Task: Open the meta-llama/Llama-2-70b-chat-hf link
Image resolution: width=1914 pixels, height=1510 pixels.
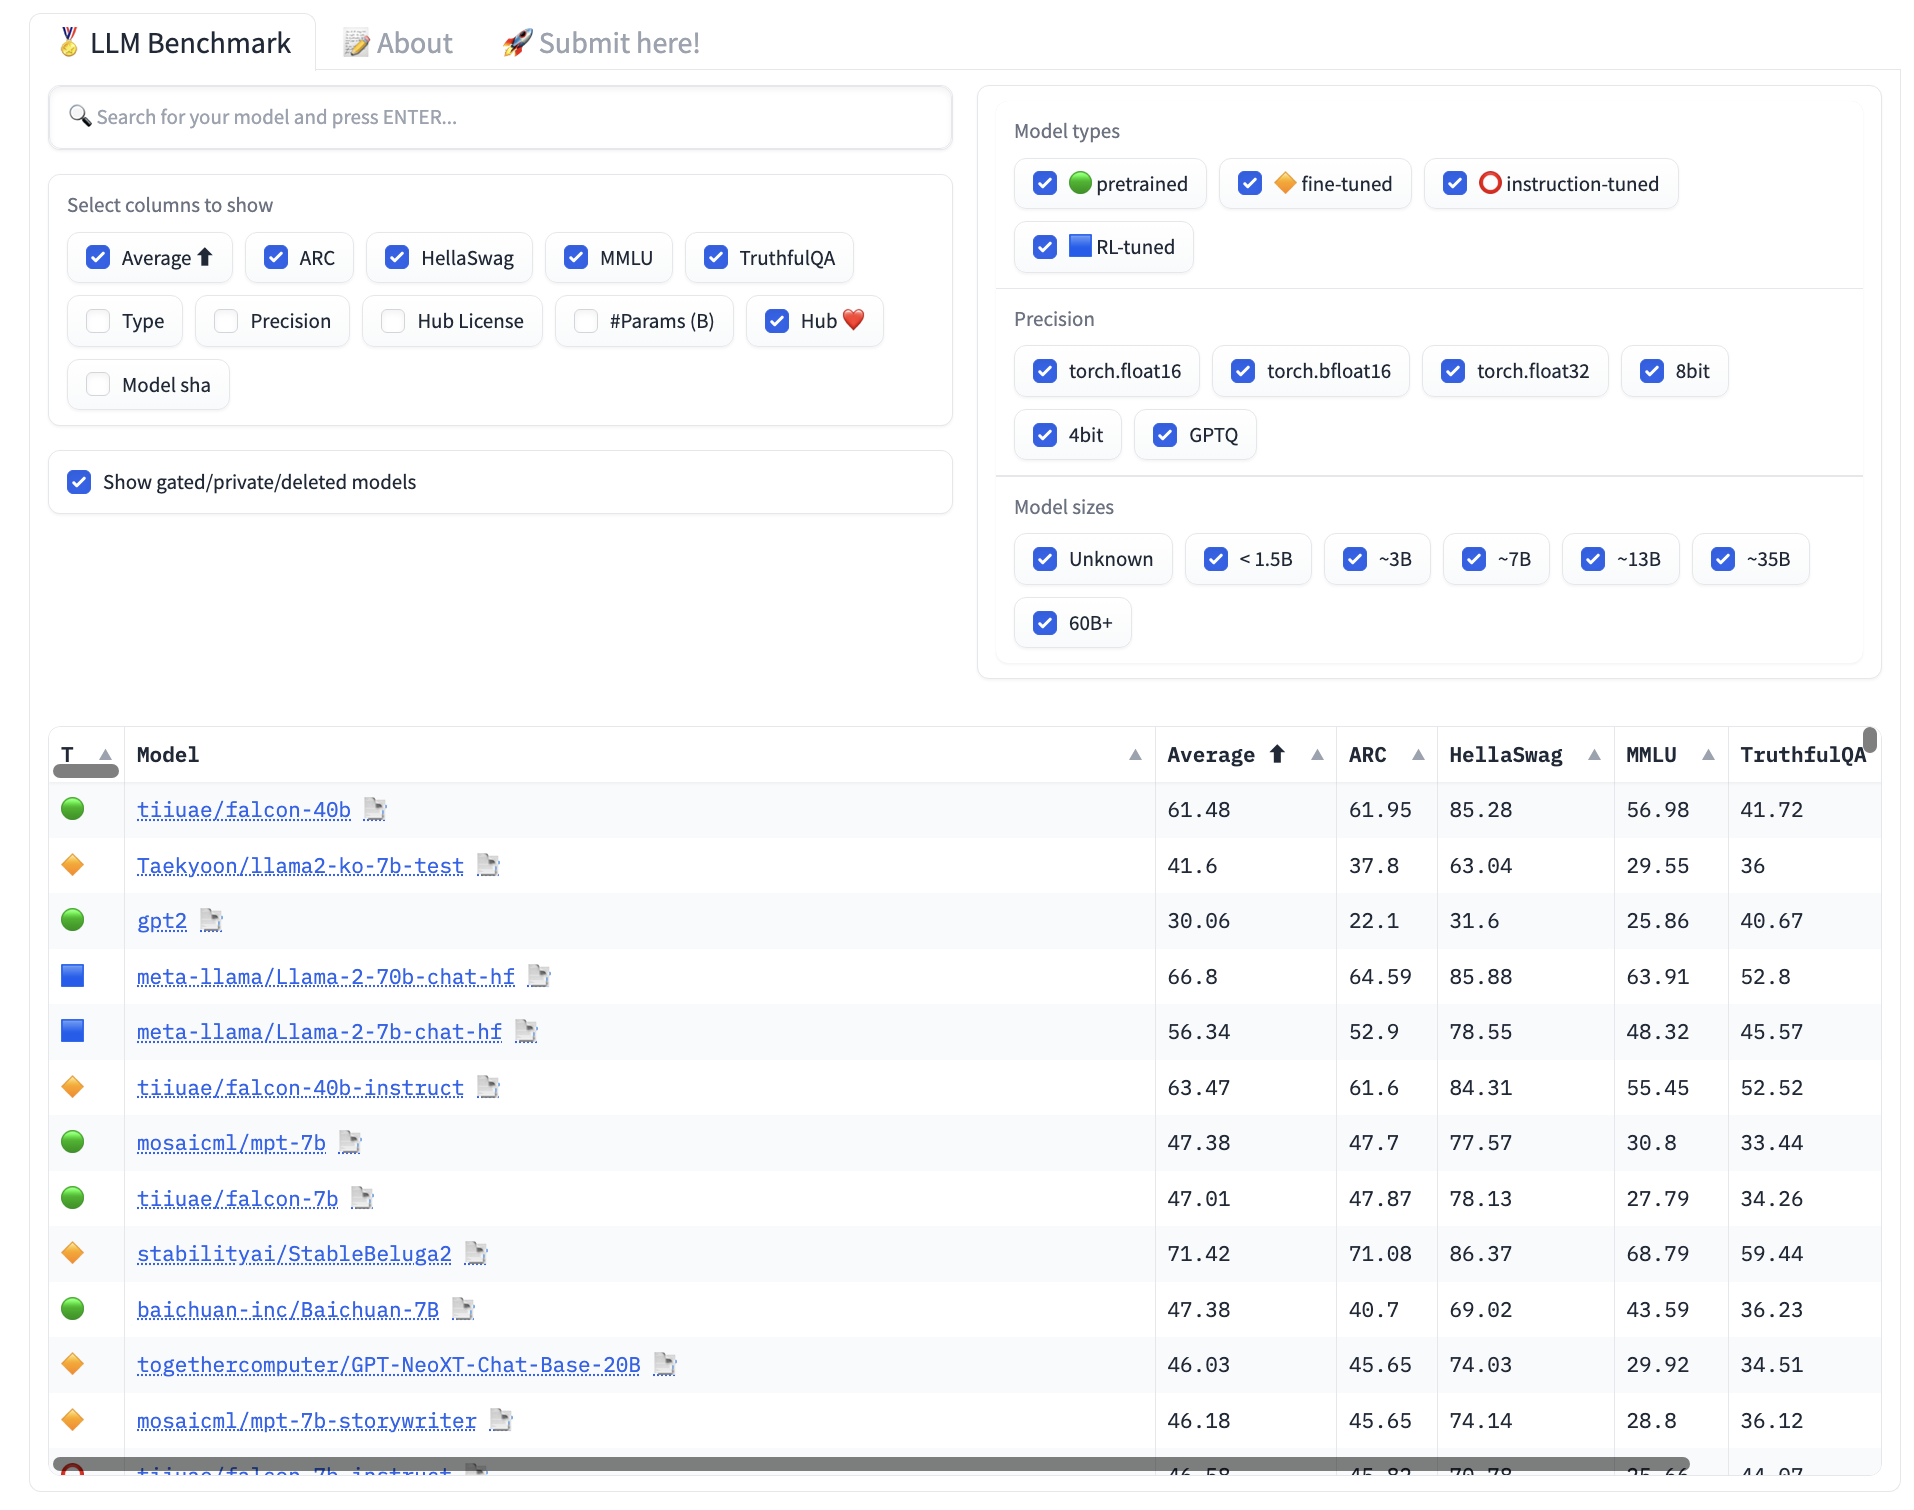Action: click(x=326, y=977)
